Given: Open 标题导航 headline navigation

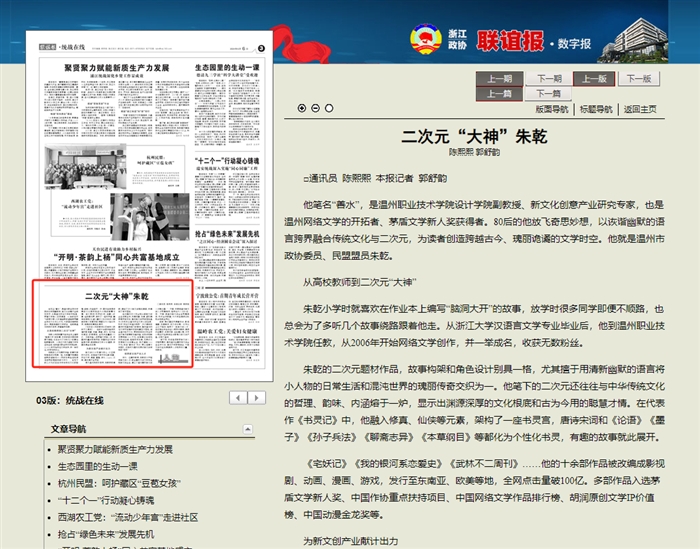Looking at the screenshot, I should click(596, 109).
